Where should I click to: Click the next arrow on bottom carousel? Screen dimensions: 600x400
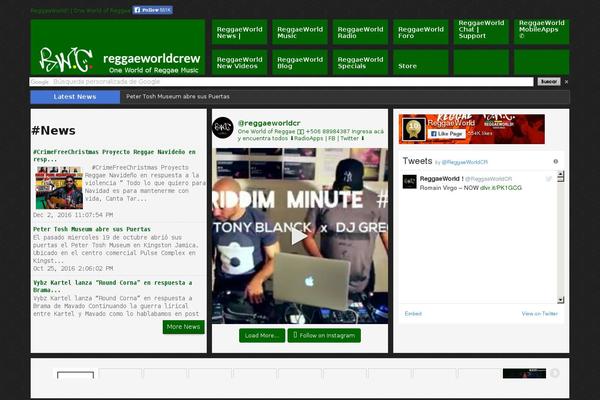(556, 374)
